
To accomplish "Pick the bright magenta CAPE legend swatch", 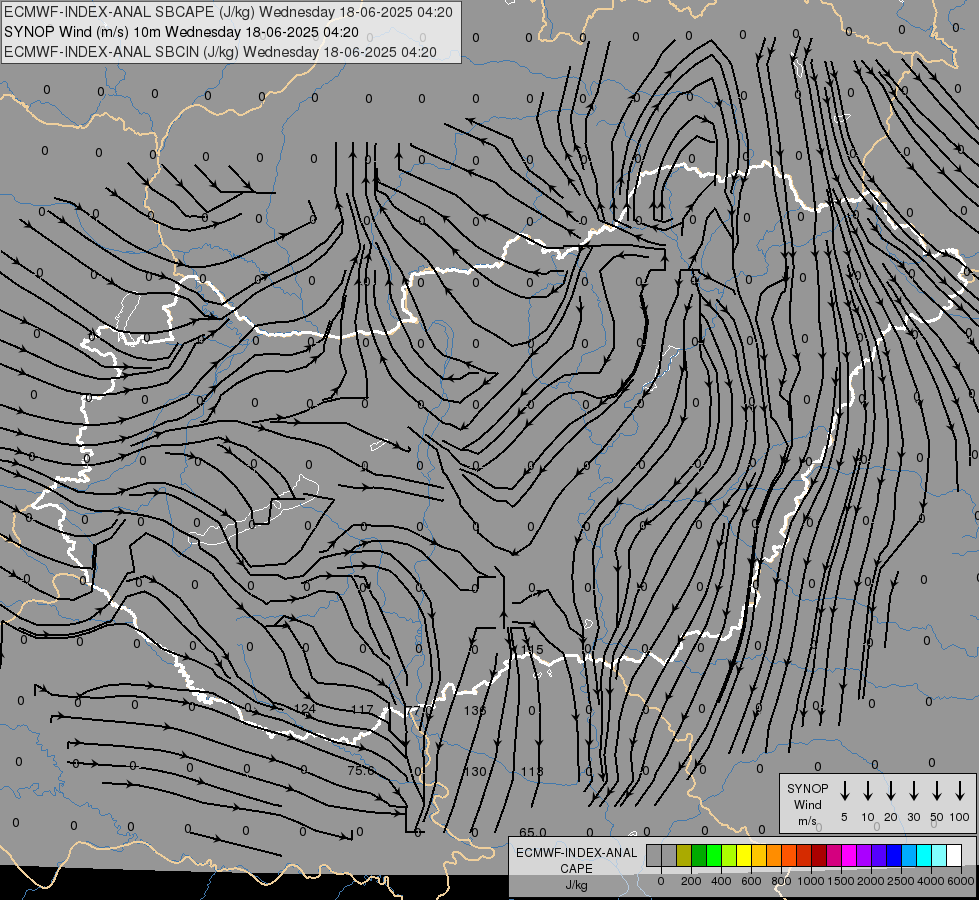I will coord(850,855).
